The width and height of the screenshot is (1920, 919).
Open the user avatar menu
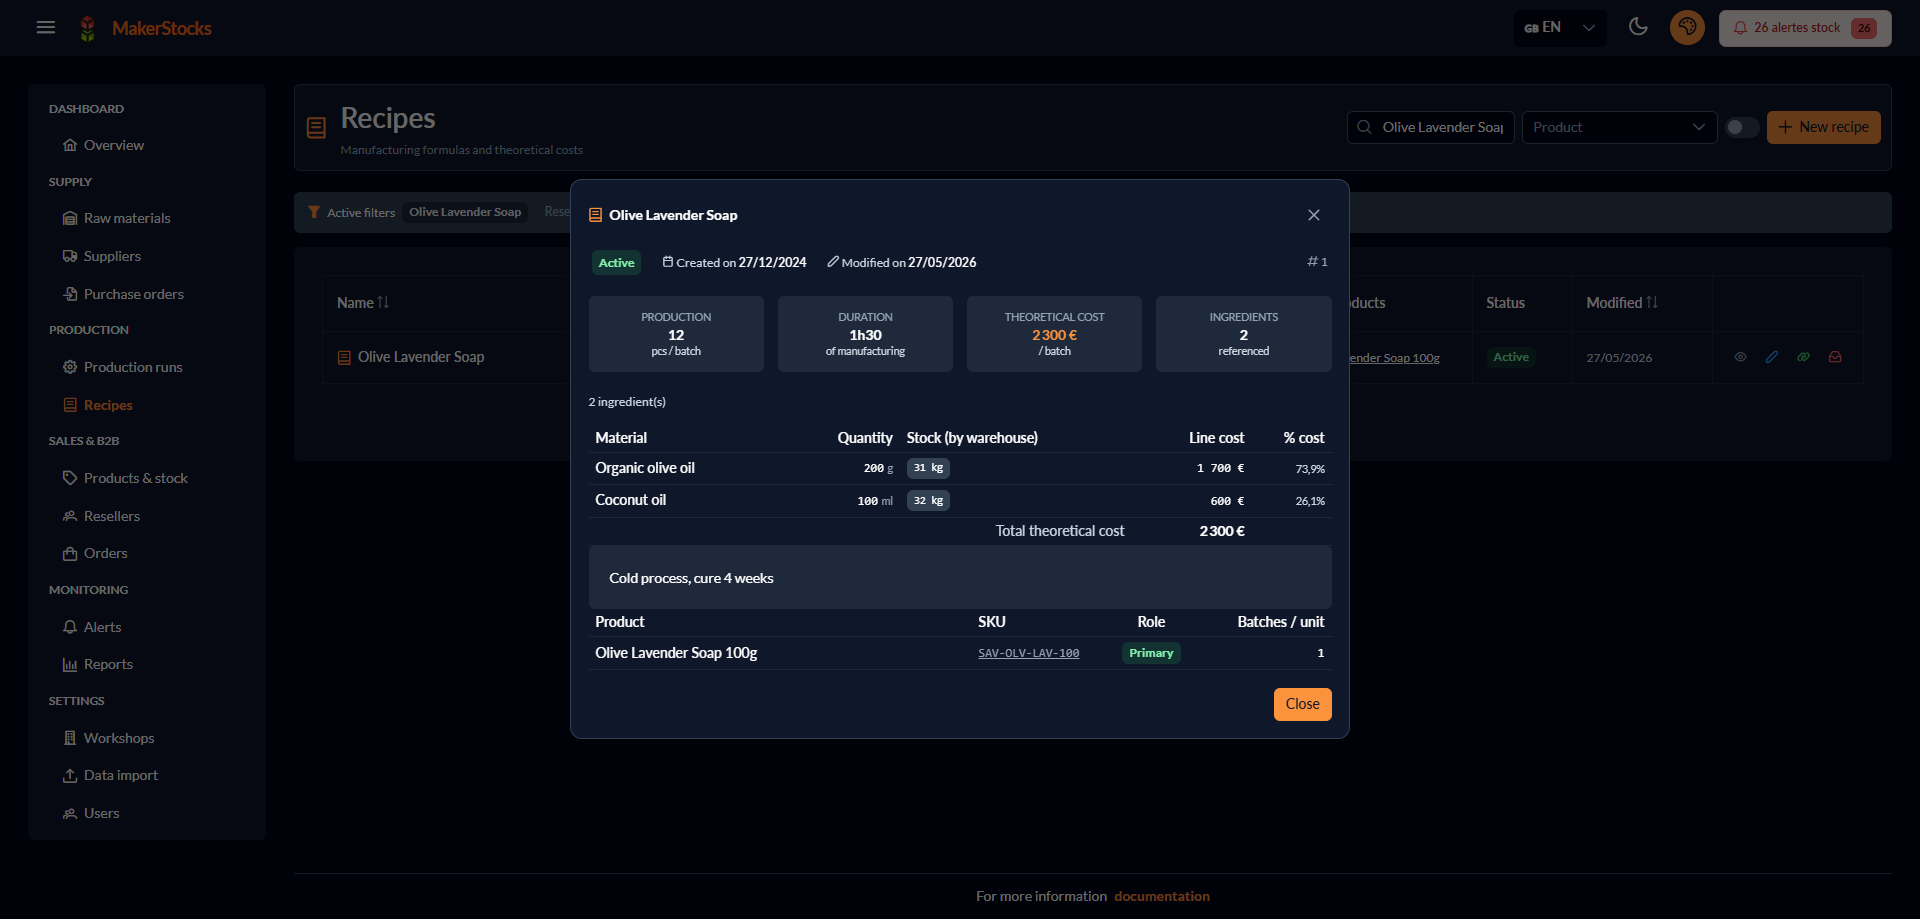pos(1687,27)
